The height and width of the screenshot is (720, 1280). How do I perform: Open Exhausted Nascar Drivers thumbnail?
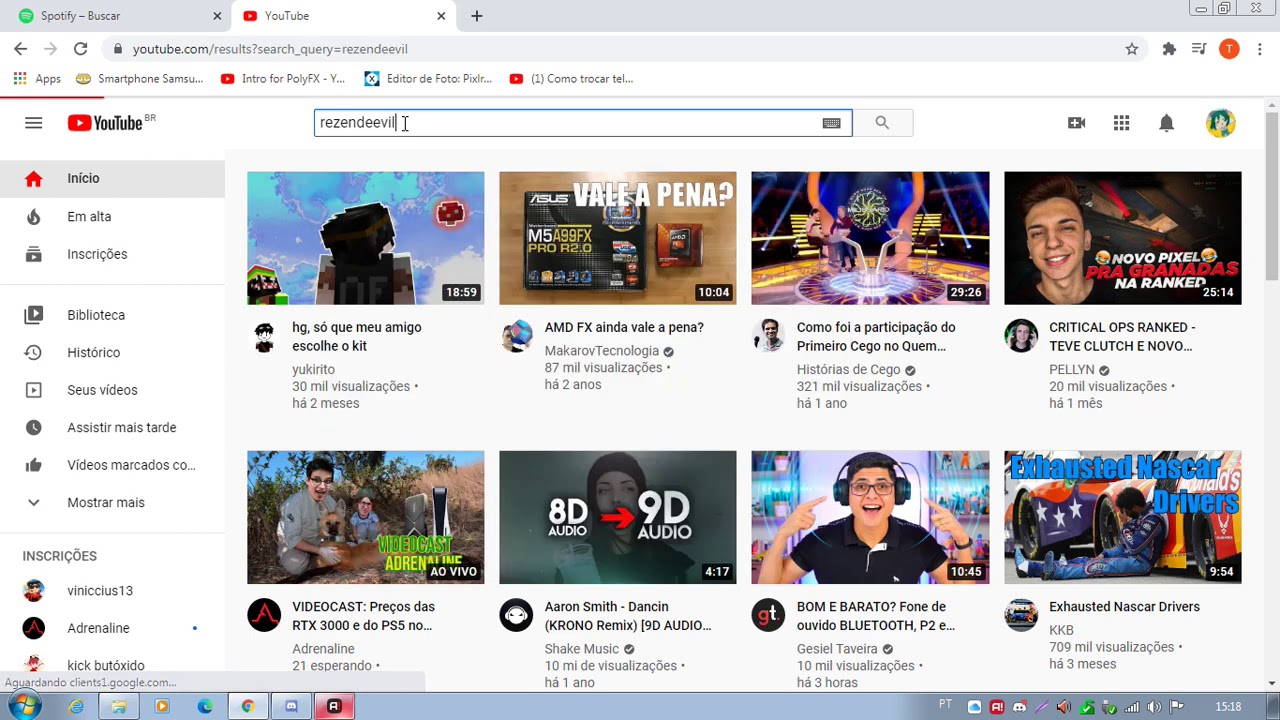click(1122, 517)
